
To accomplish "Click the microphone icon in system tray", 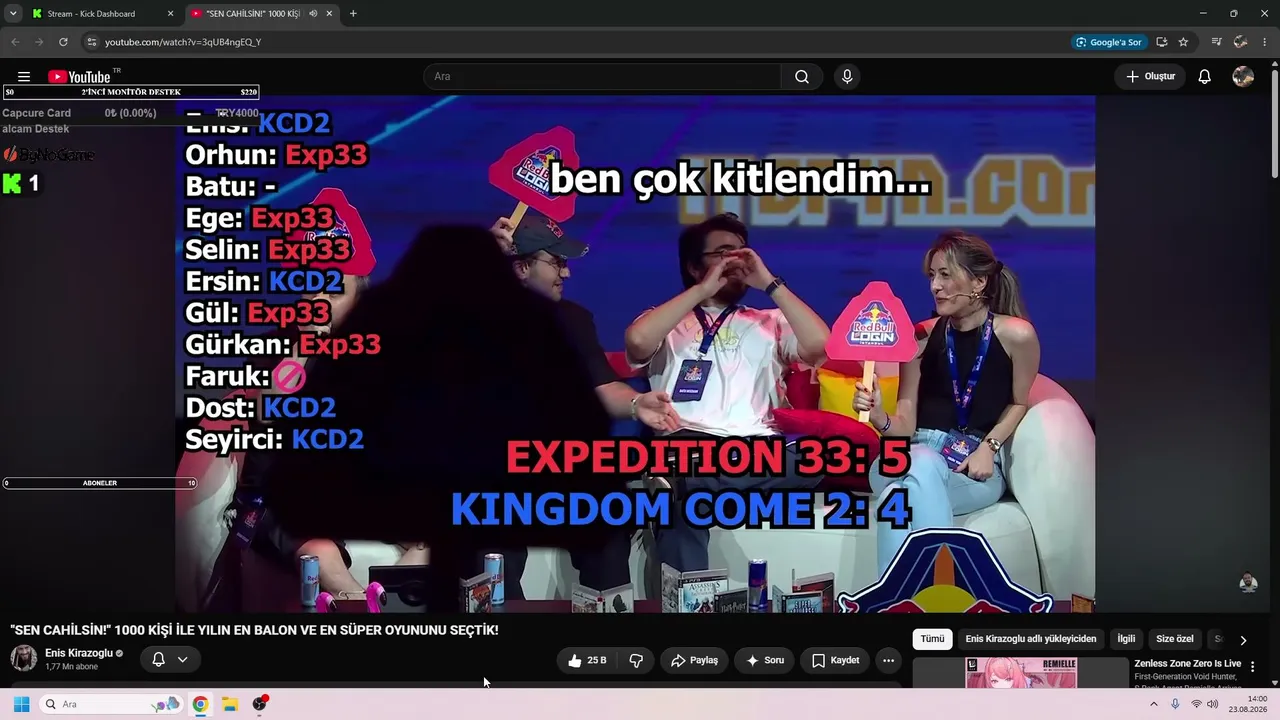I will (1175, 704).
